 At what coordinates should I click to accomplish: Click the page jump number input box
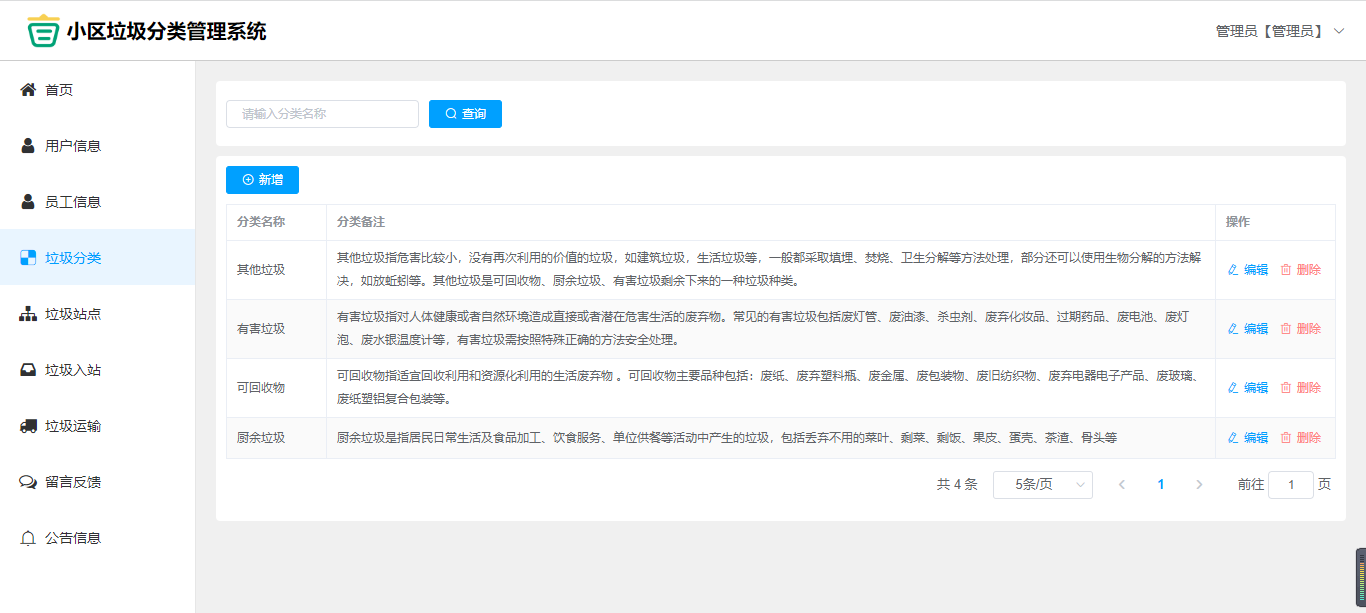[1290, 485]
